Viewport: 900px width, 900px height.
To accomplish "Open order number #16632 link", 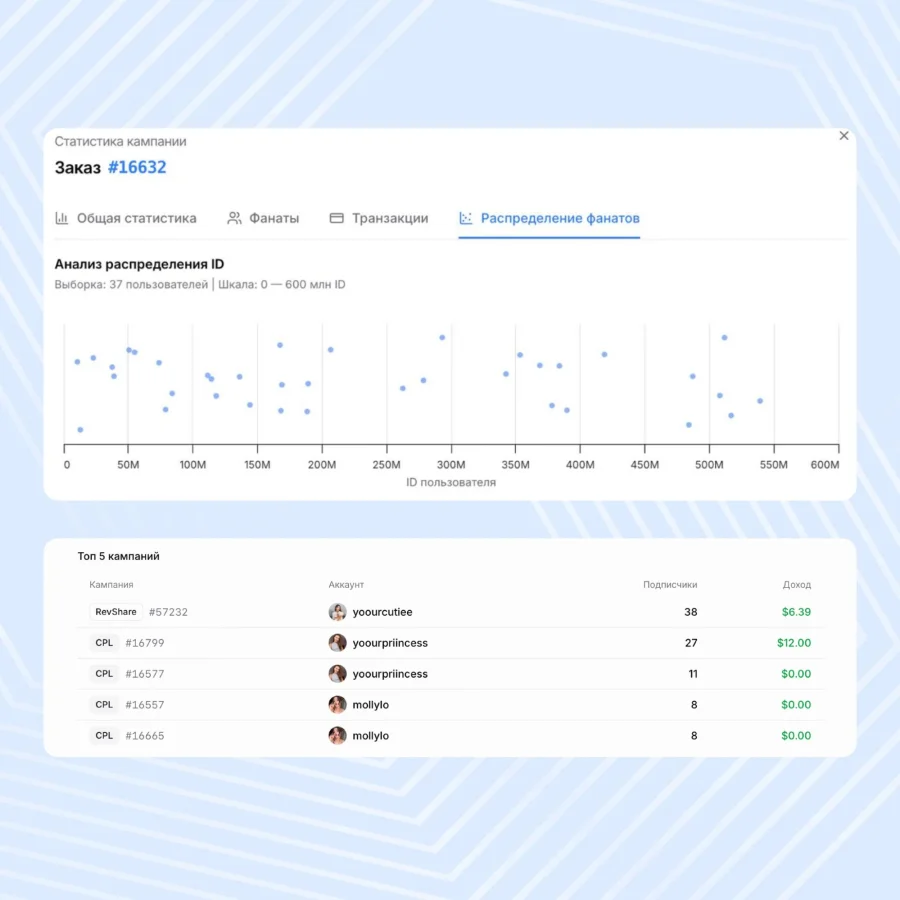I will [137, 167].
